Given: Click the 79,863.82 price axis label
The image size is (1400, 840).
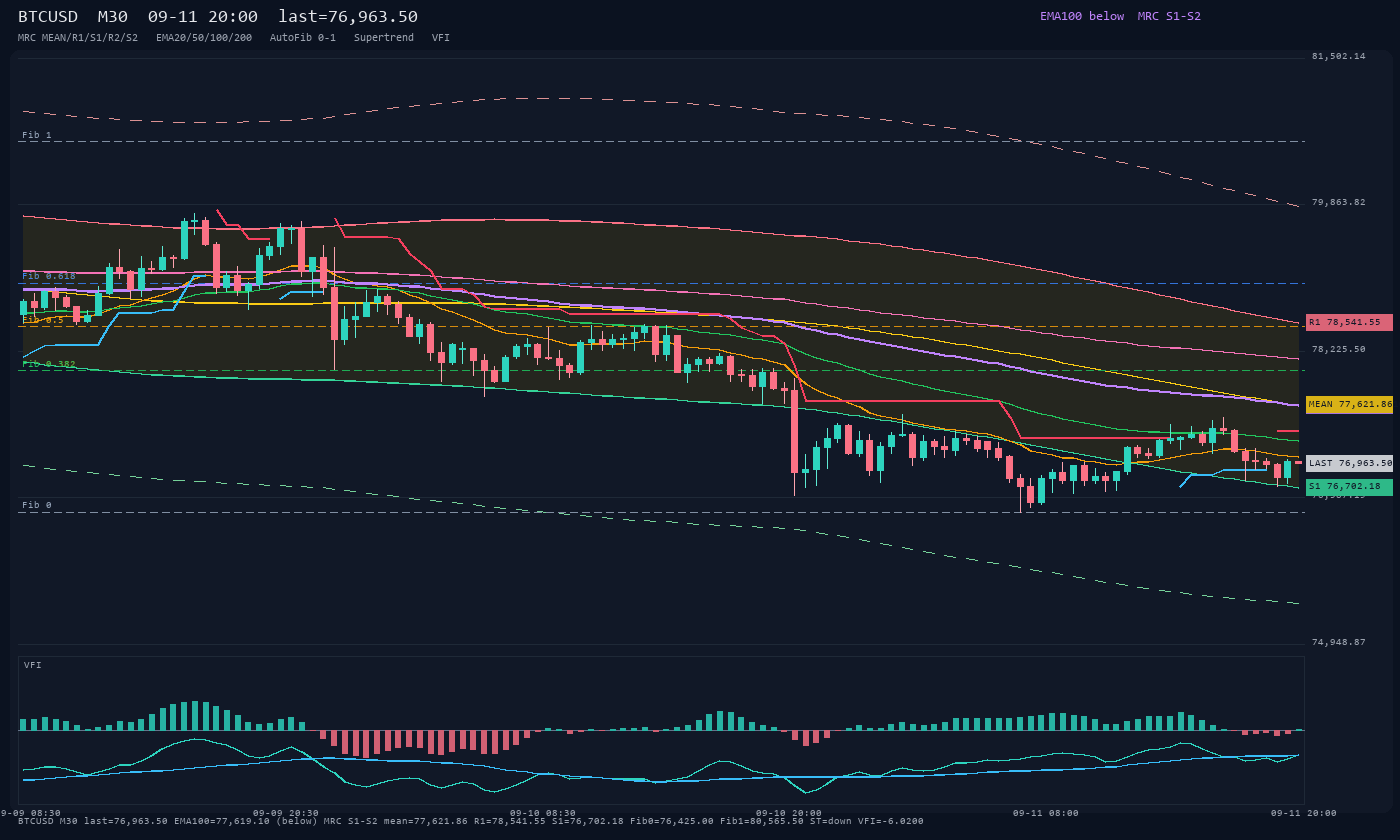Looking at the screenshot, I should point(1338,202).
